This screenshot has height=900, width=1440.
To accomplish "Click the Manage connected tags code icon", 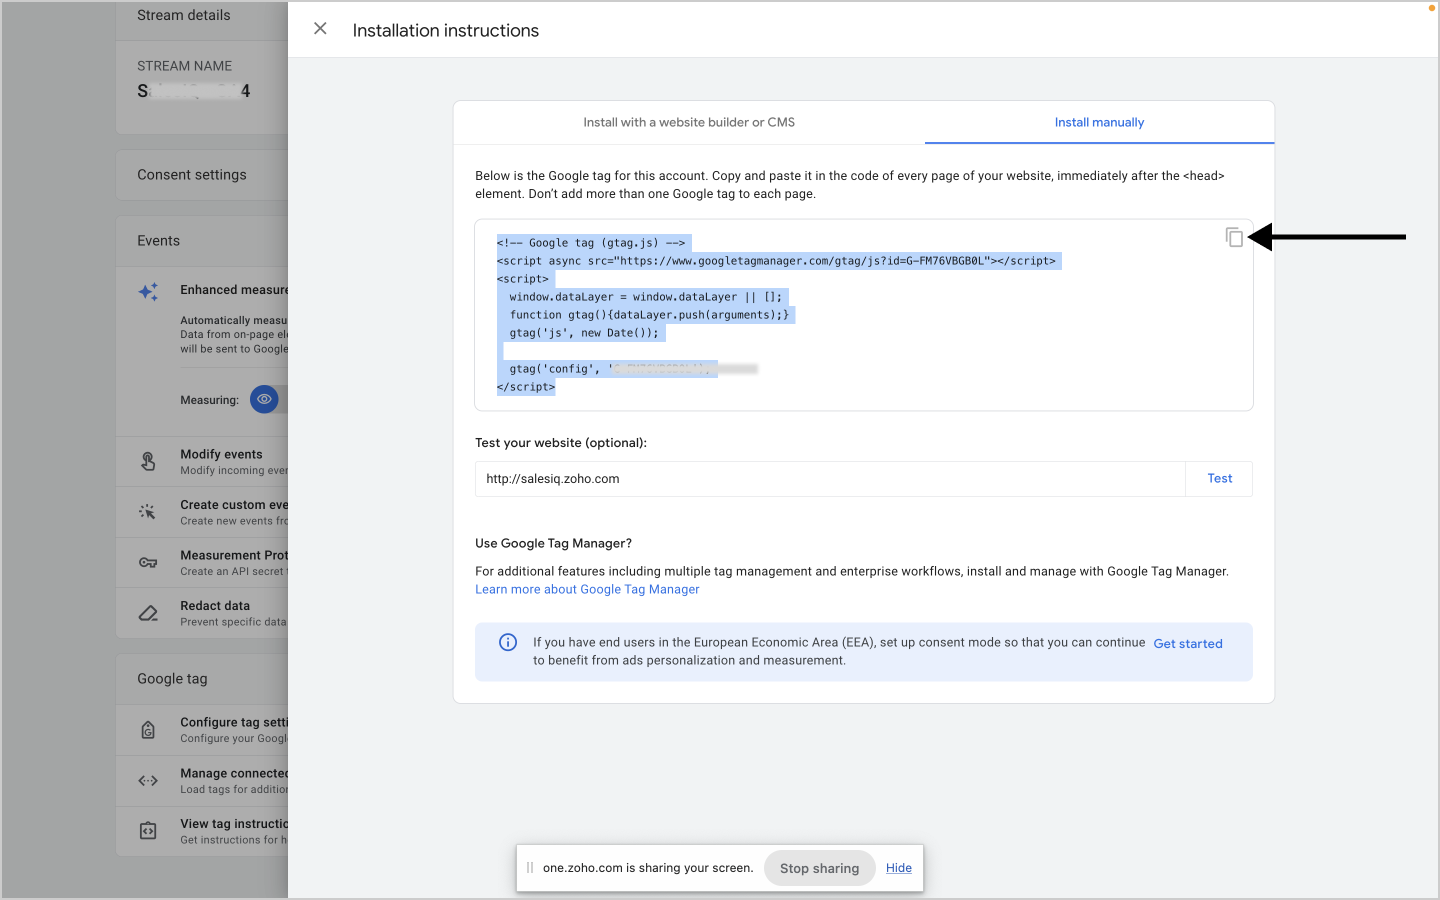I will 148,781.
